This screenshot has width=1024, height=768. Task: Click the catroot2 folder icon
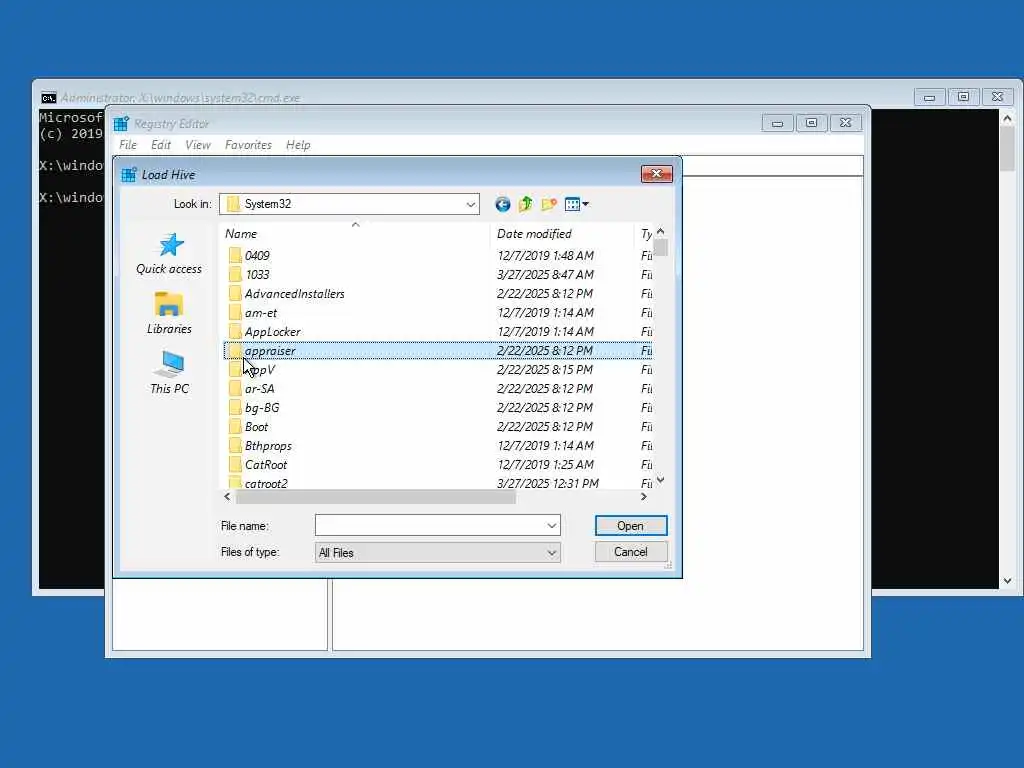tap(235, 483)
